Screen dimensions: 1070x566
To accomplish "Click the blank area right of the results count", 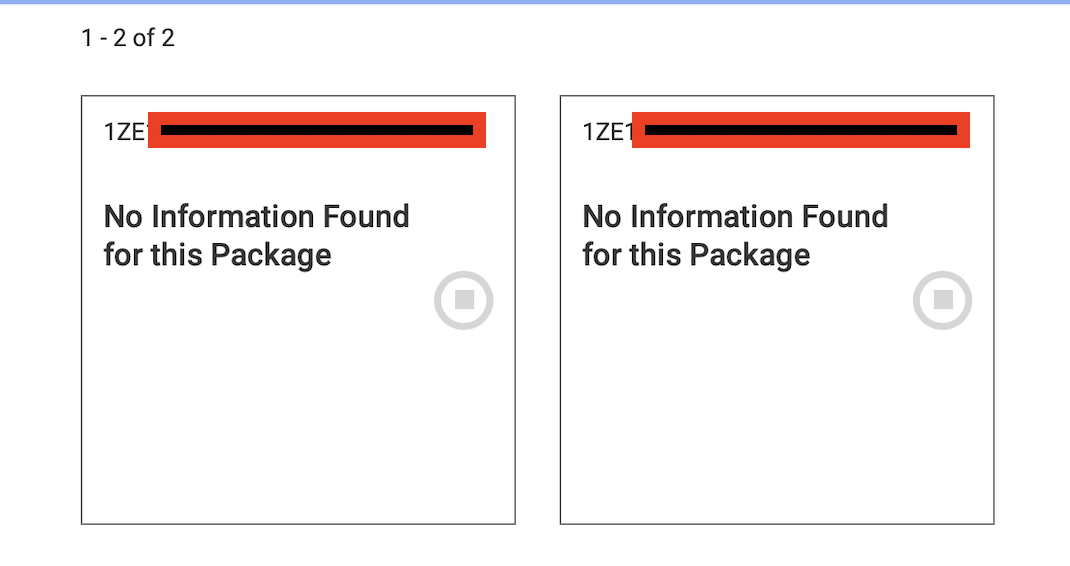I will (x=600, y=39).
